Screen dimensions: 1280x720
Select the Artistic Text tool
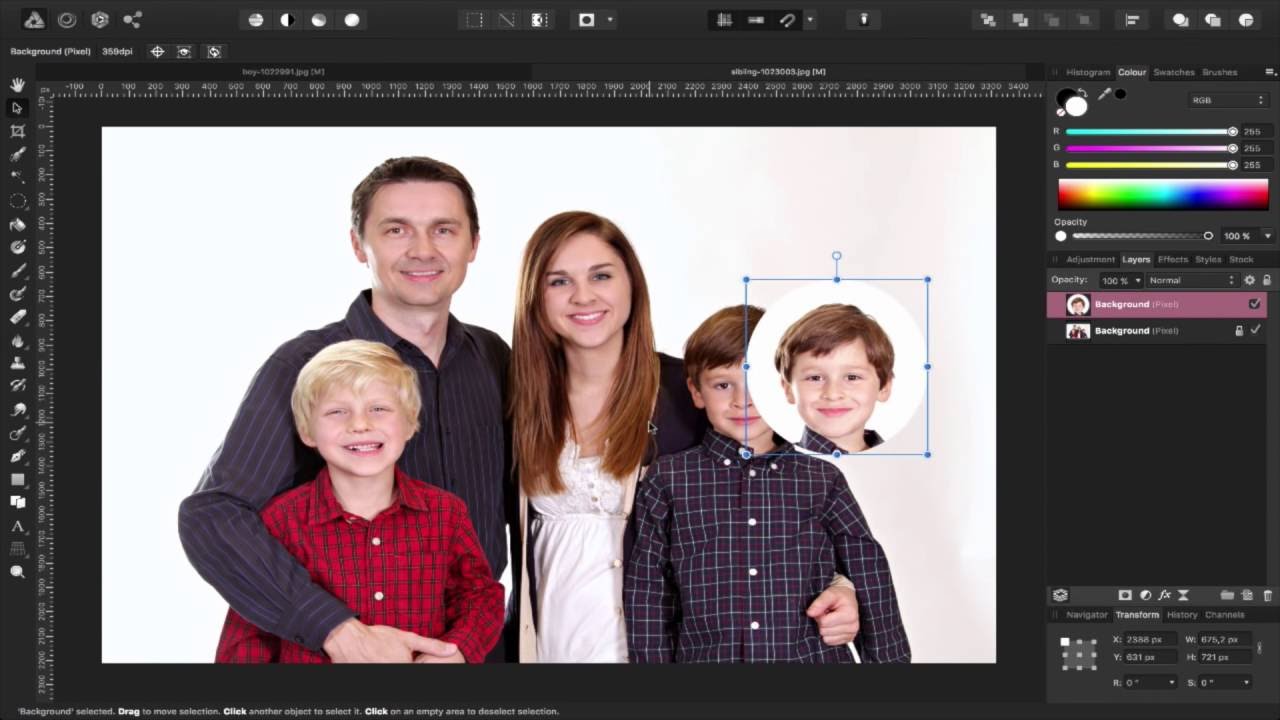17,526
